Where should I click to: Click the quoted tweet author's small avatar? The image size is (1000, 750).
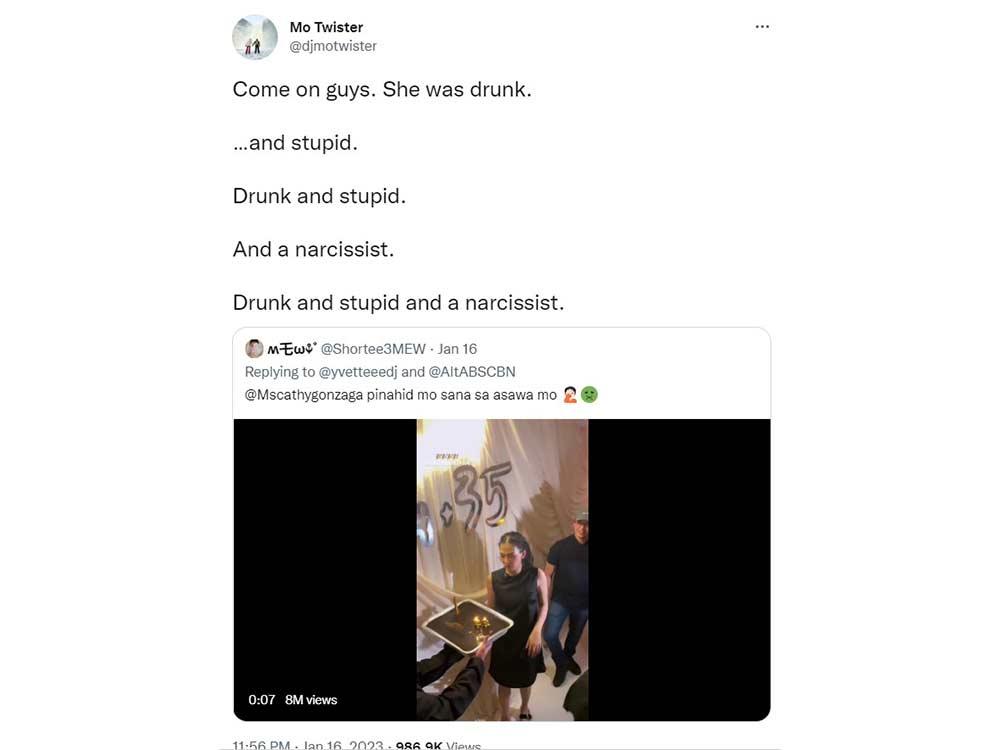(254, 349)
